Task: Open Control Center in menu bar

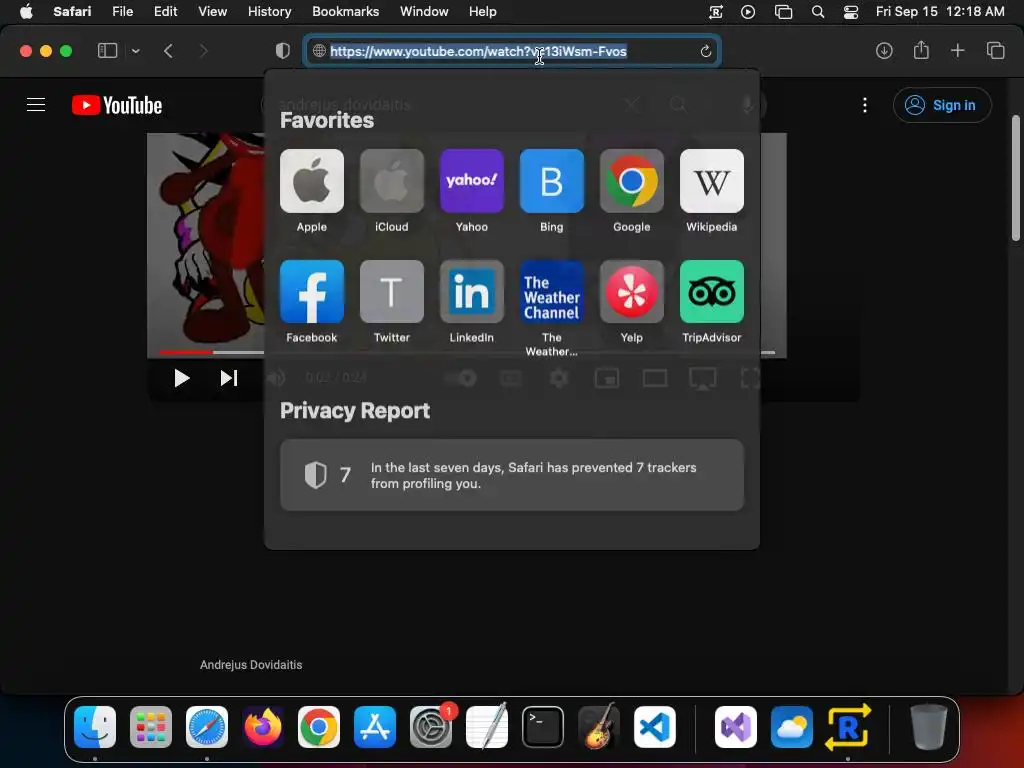Action: point(851,12)
